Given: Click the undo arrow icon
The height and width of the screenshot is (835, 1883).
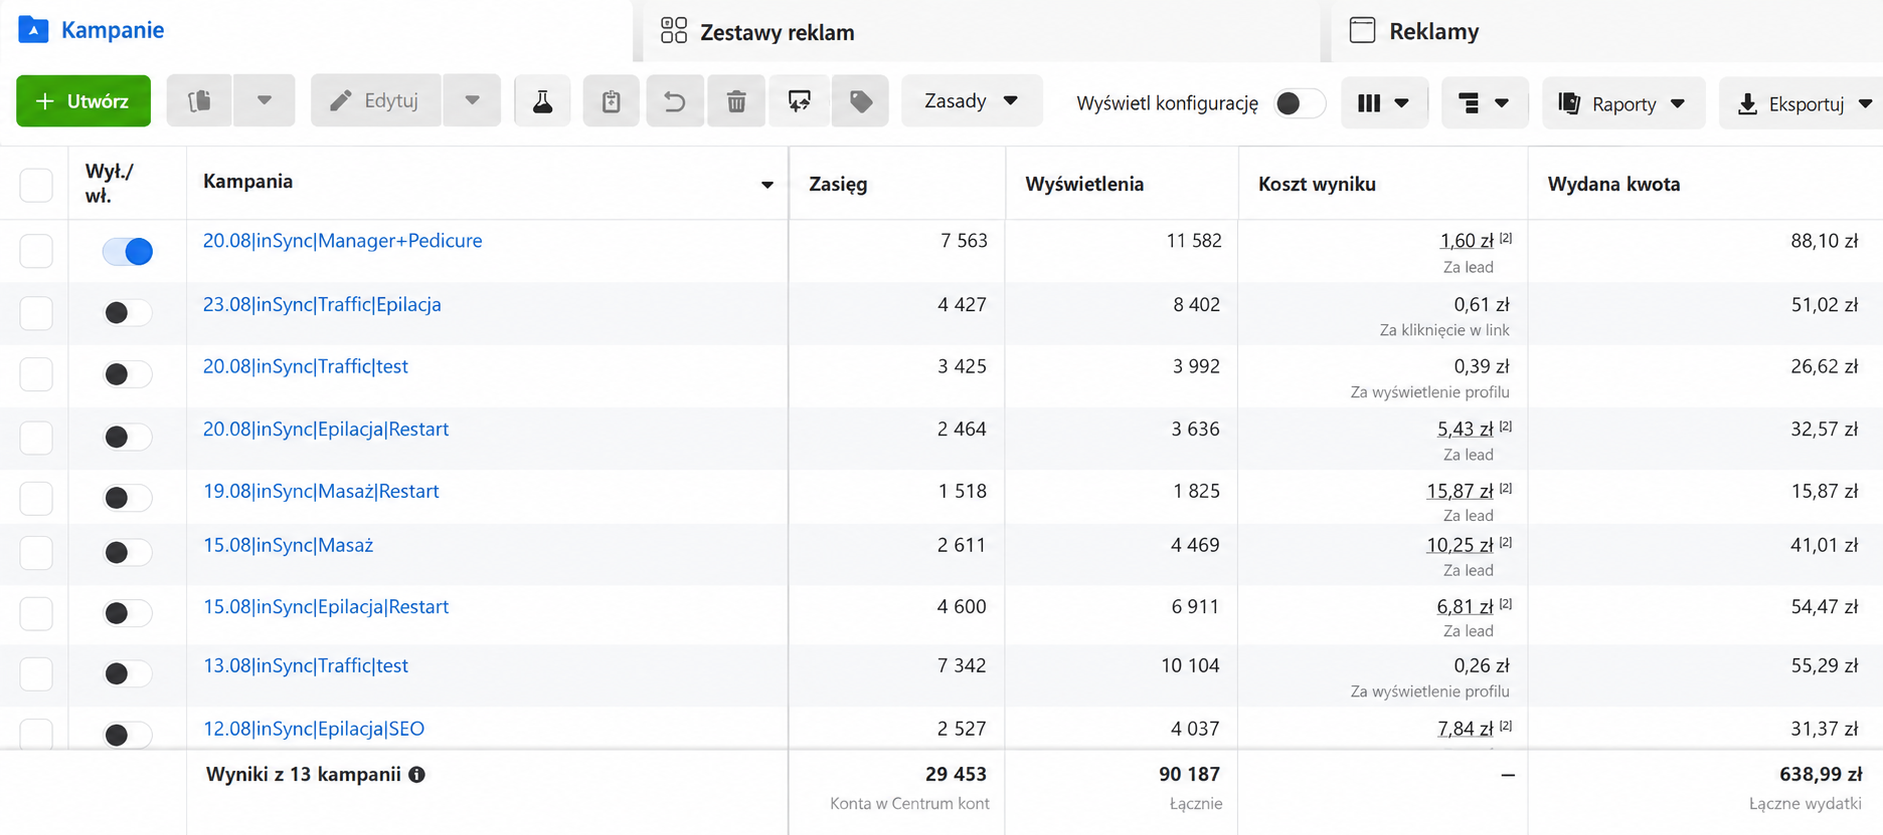Looking at the screenshot, I should point(675,101).
